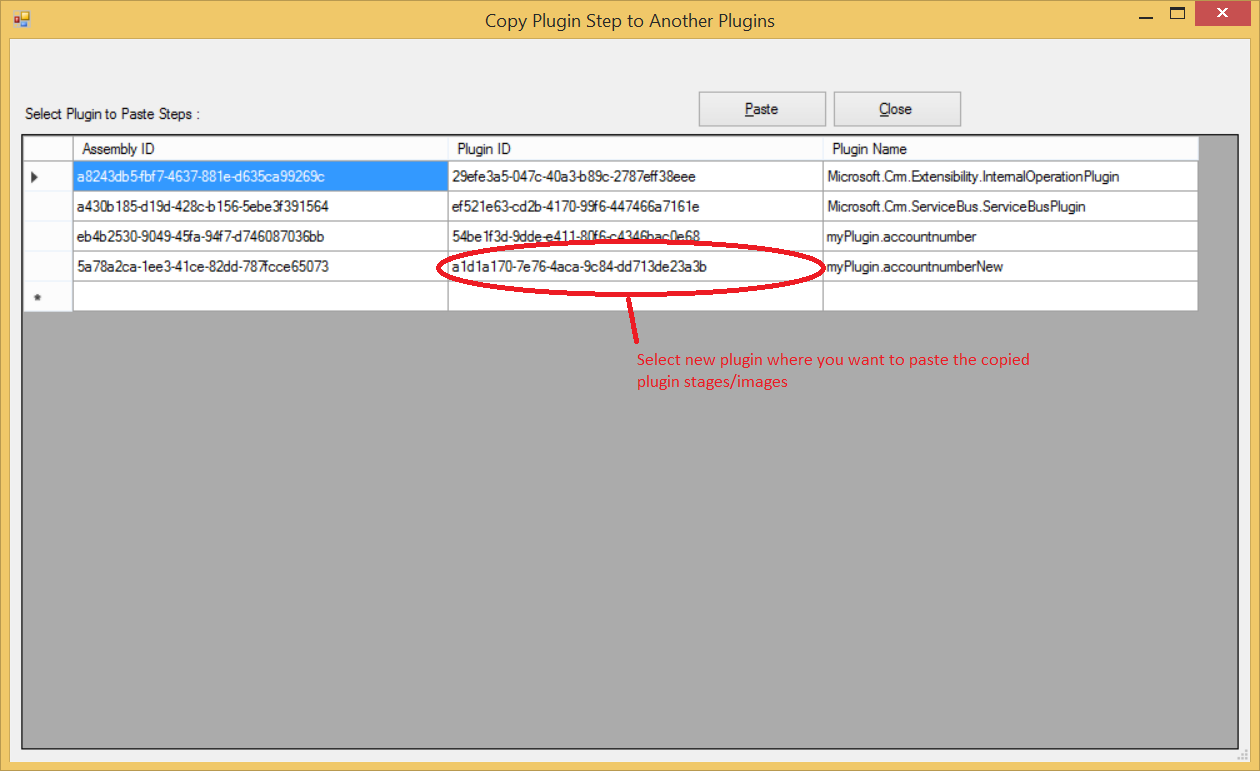Select Assembly ID 5a78a2ca in the last row
The image size is (1260, 771).
pos(260,266)
